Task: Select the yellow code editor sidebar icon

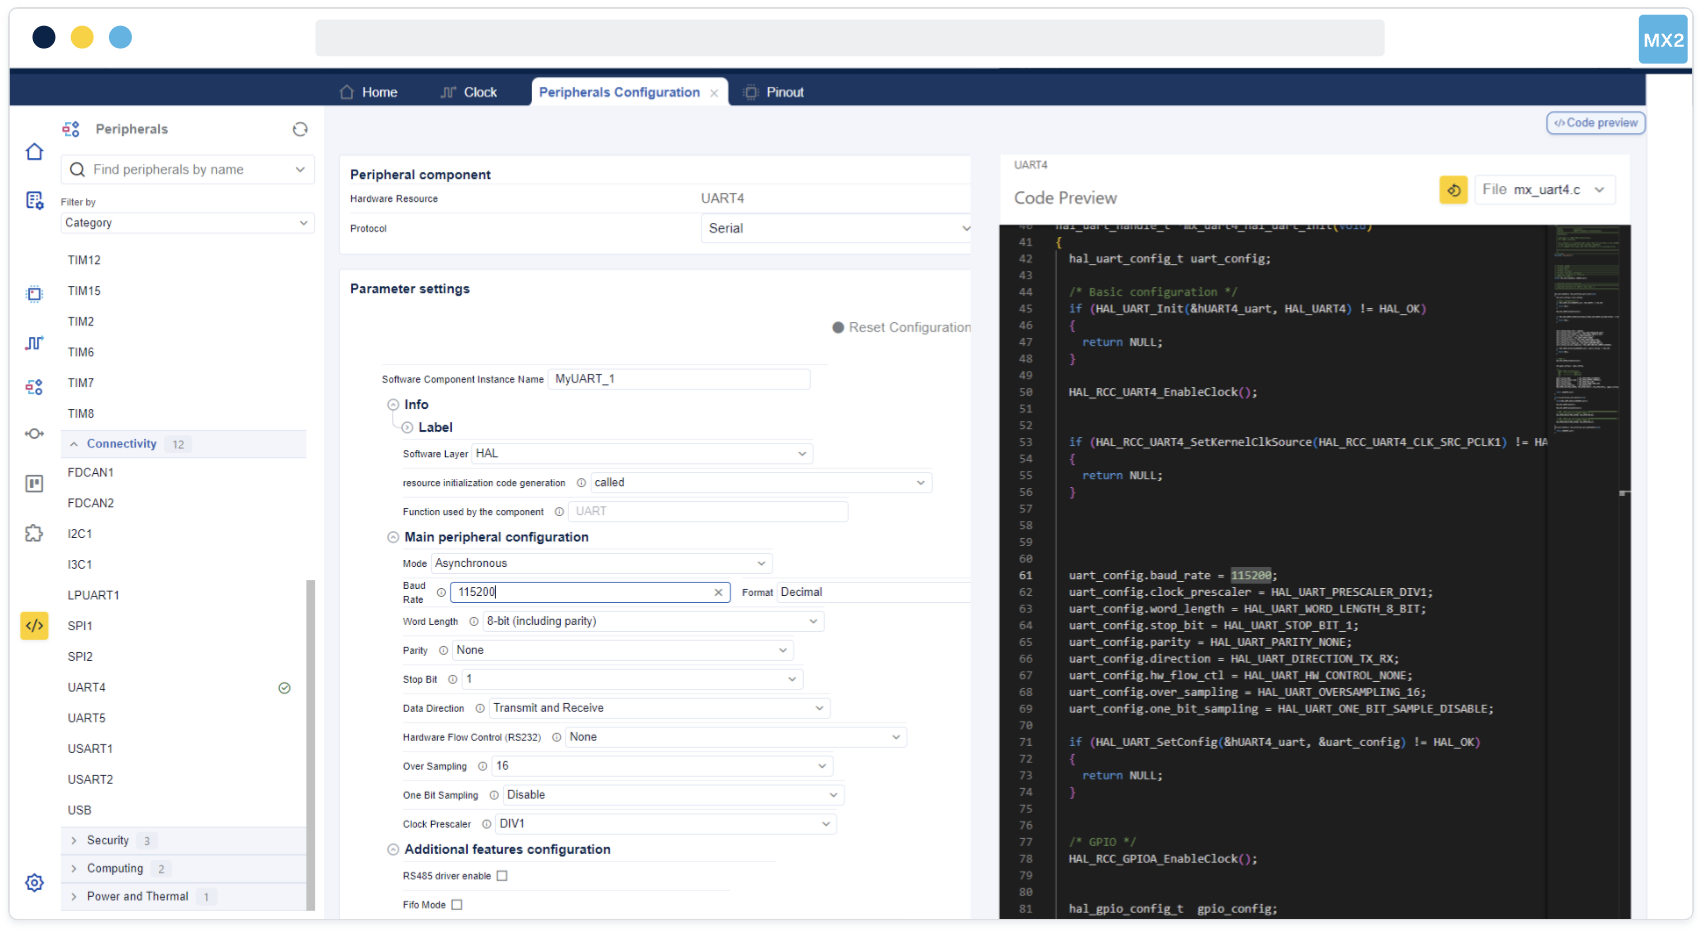Action: (34, 626)
